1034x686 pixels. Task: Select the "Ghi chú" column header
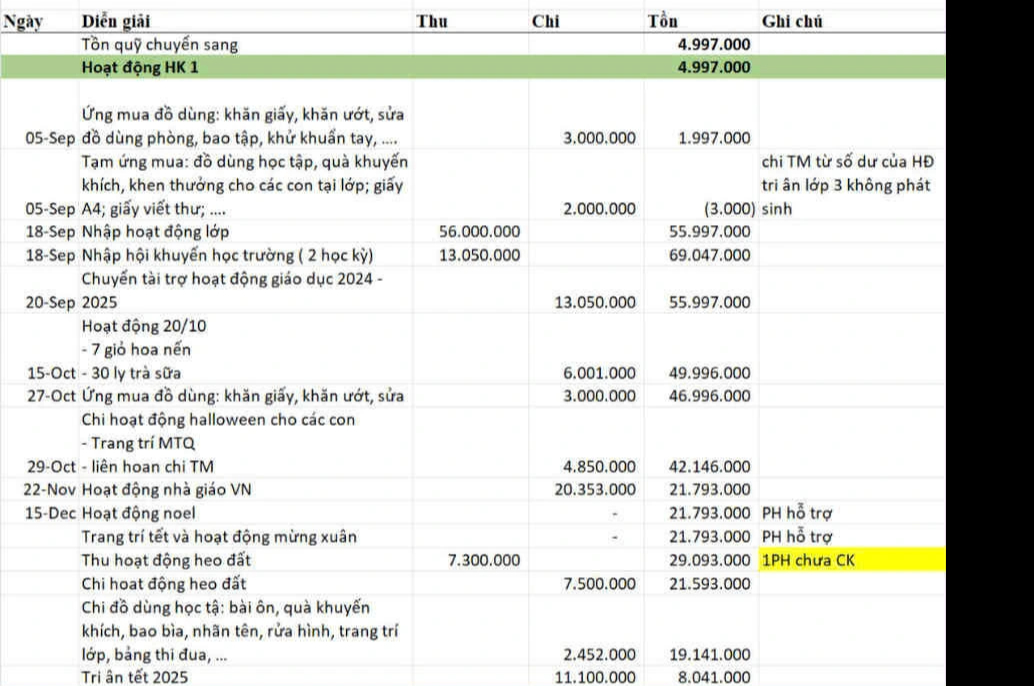(792, 21)
